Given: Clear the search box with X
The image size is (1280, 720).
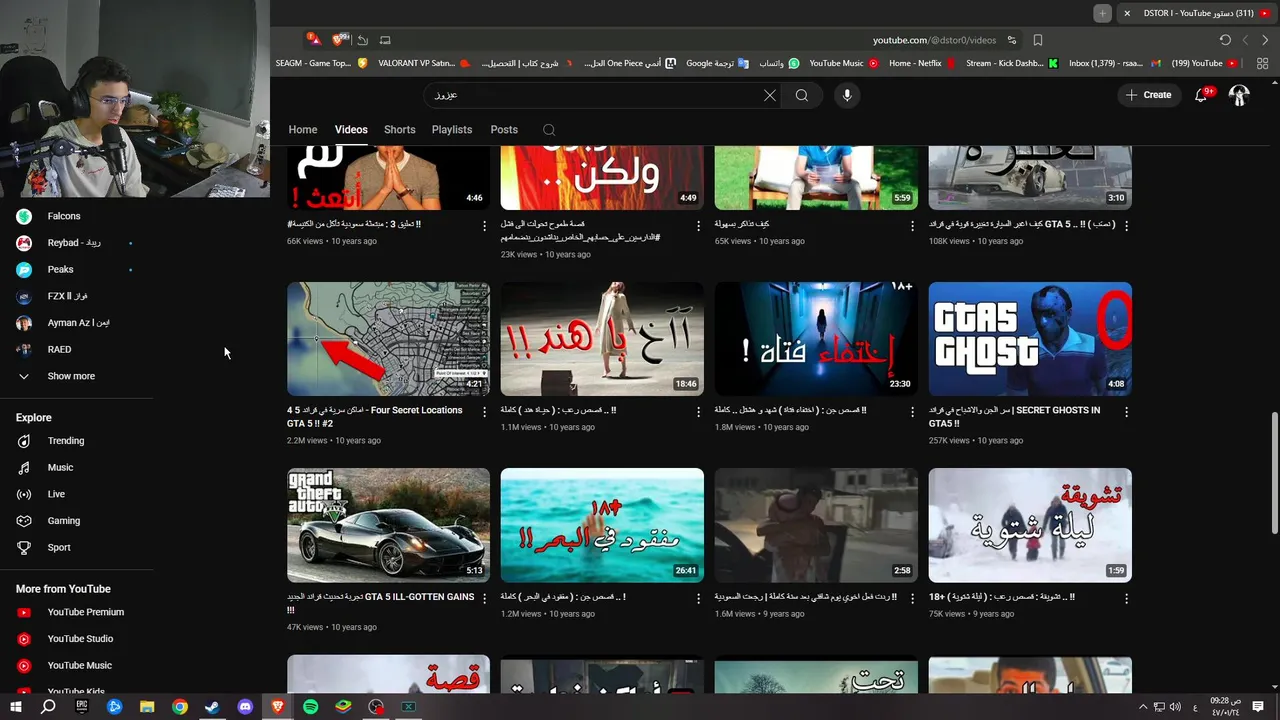Looking at the screenshot, I should point(769,95).
